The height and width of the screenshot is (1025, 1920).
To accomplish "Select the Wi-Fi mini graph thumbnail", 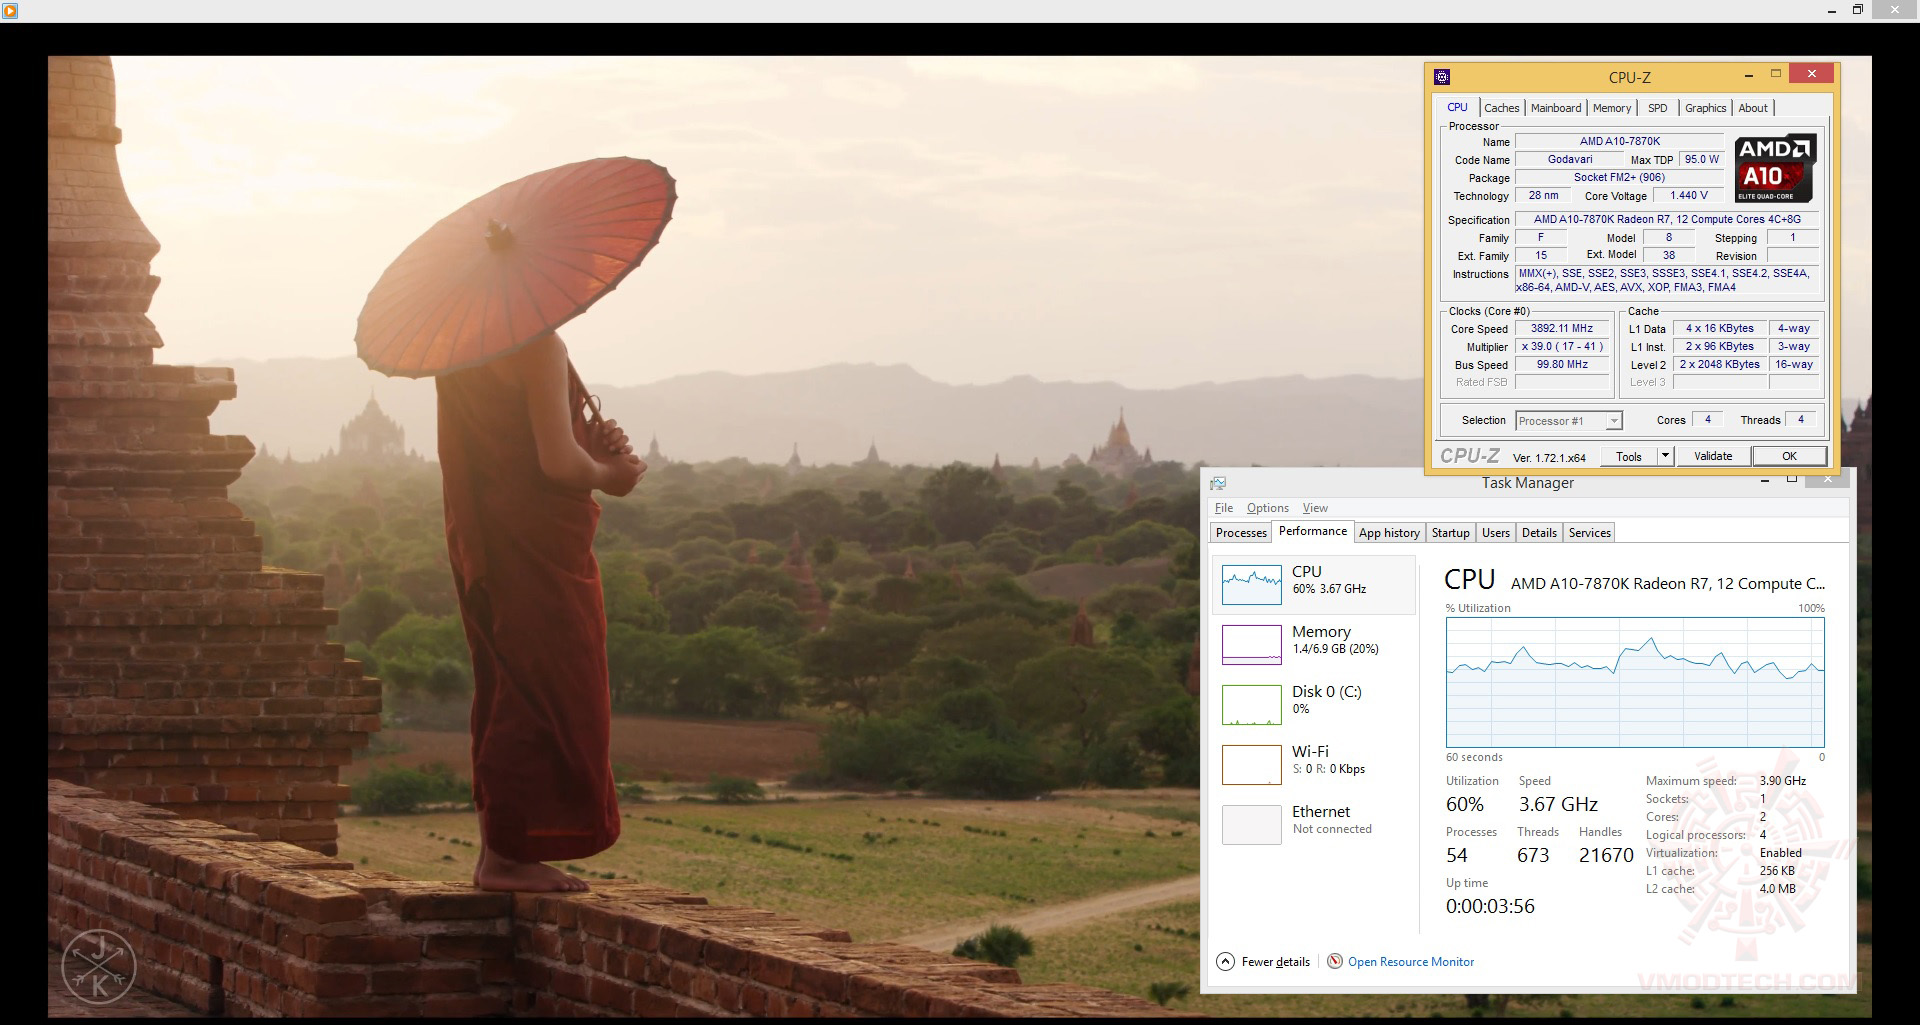I will (1251, 765).
